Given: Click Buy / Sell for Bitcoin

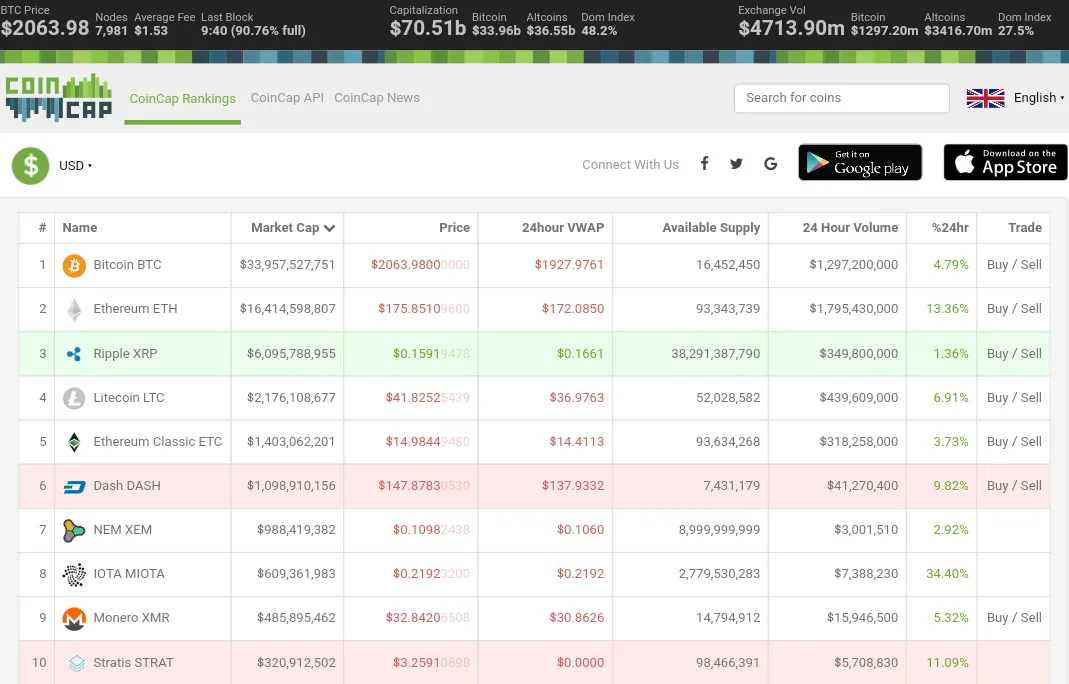Looking at the screenshot, I should tap(1014, 265).
